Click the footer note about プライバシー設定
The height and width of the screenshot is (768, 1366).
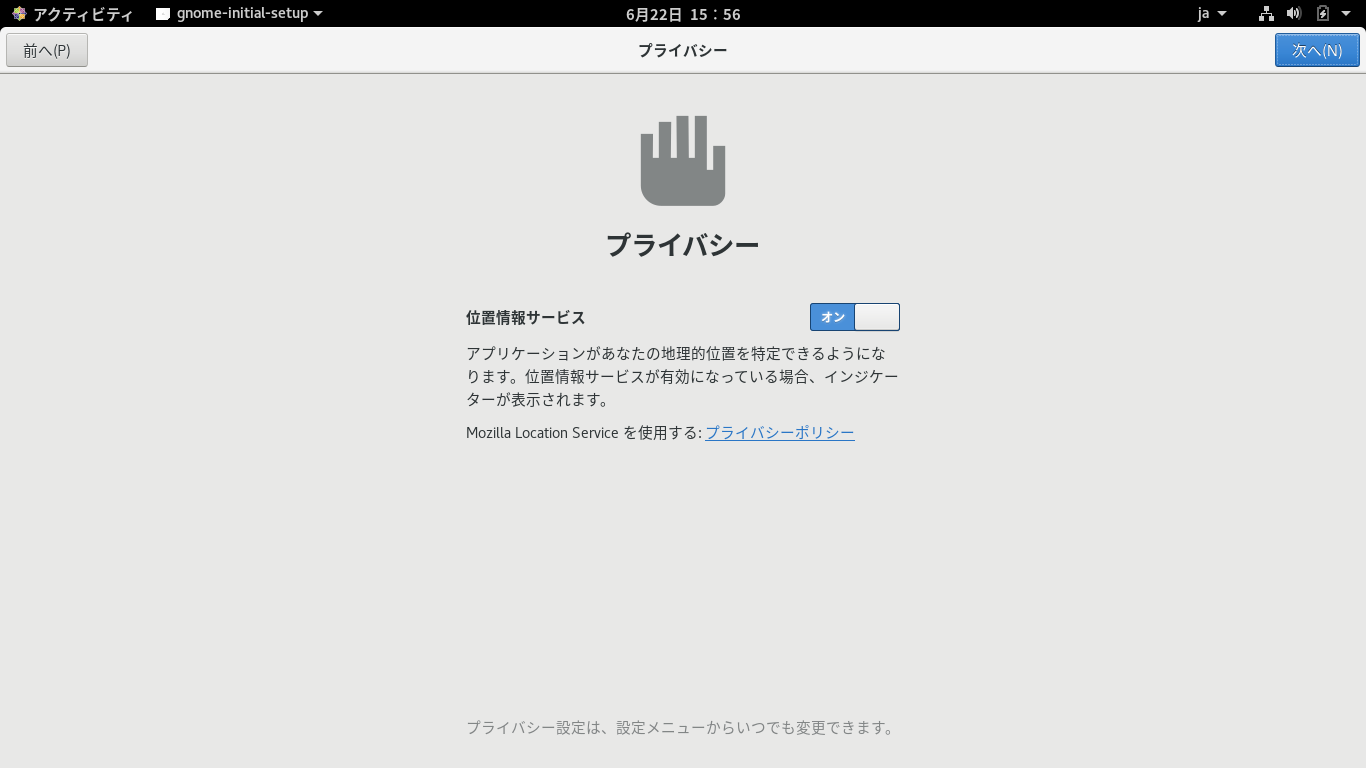pyautogui.click(x=682, y=728)
